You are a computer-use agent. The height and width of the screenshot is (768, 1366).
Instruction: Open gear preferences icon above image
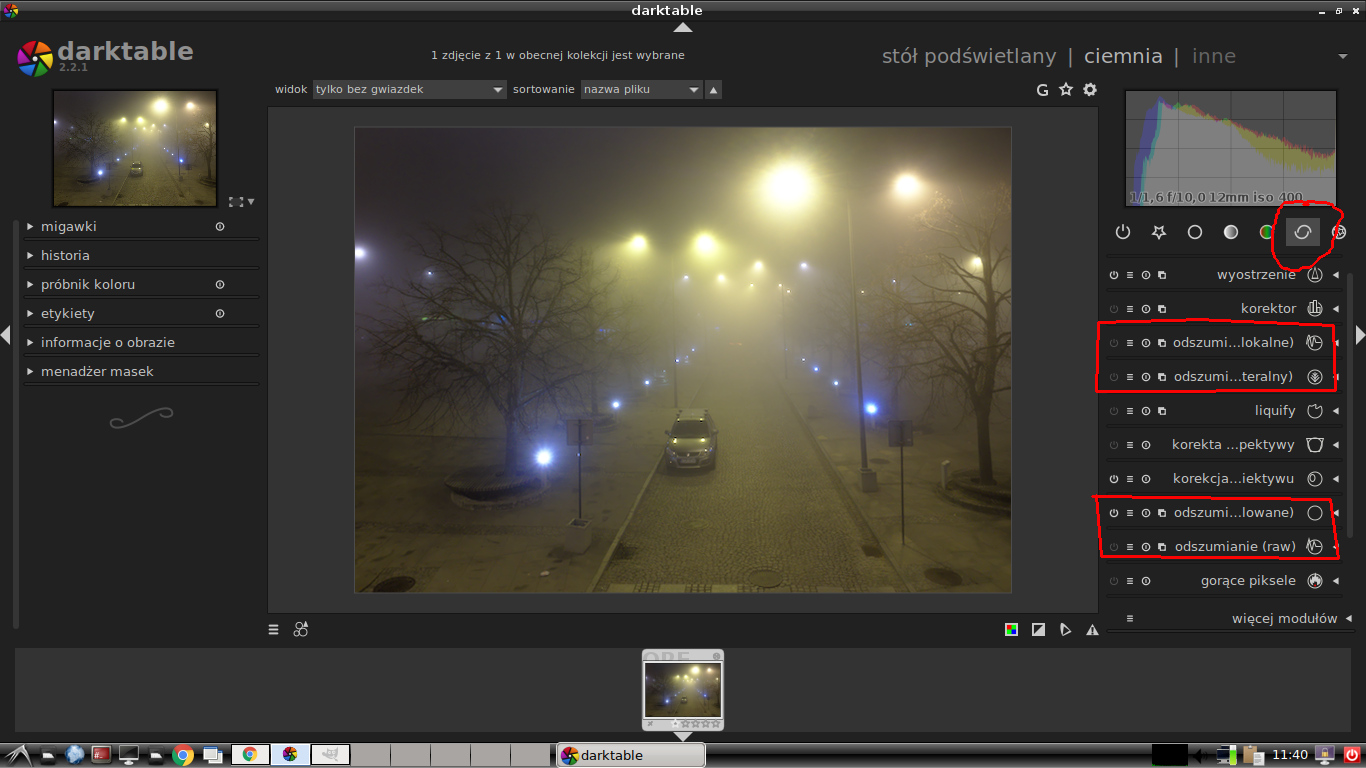point(1090,90)
